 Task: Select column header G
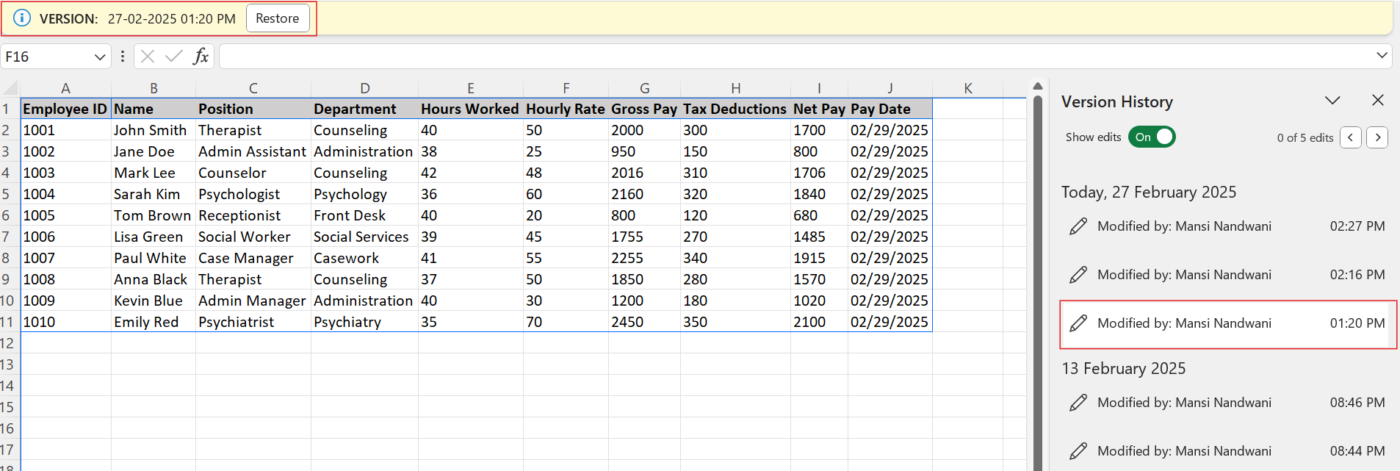(x=644, y=88)
